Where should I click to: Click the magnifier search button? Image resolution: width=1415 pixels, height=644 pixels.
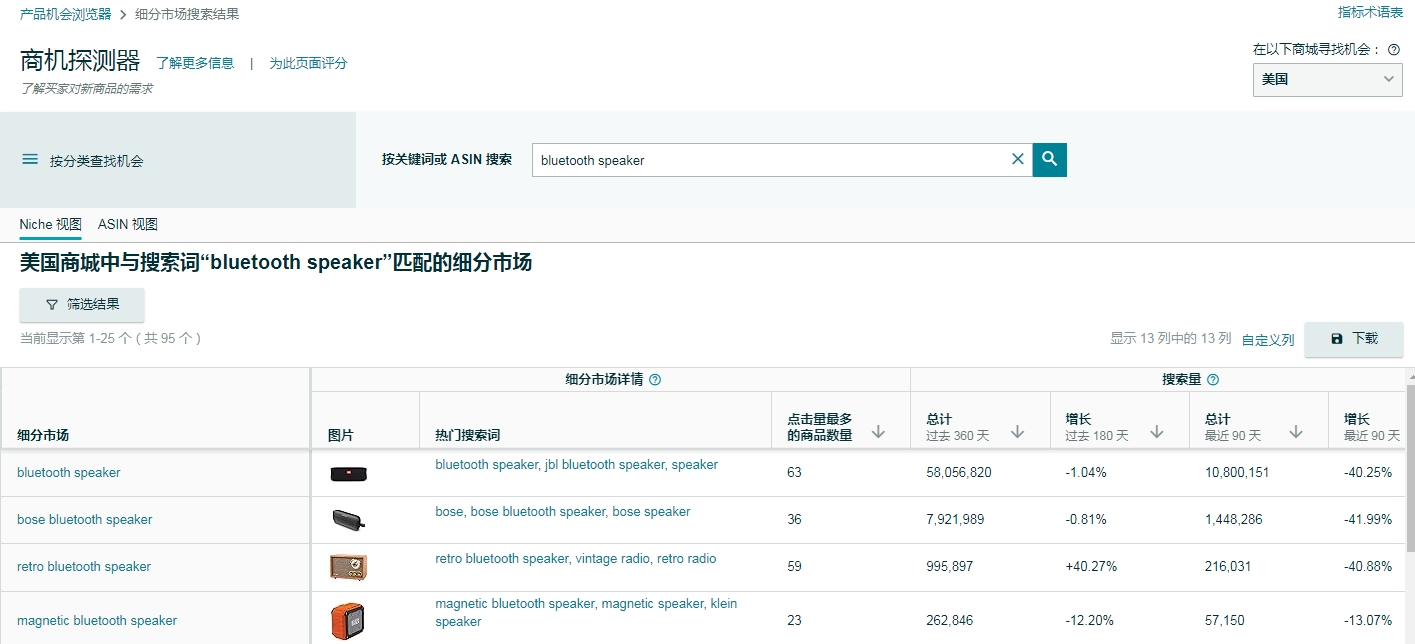click(1049, 160)
